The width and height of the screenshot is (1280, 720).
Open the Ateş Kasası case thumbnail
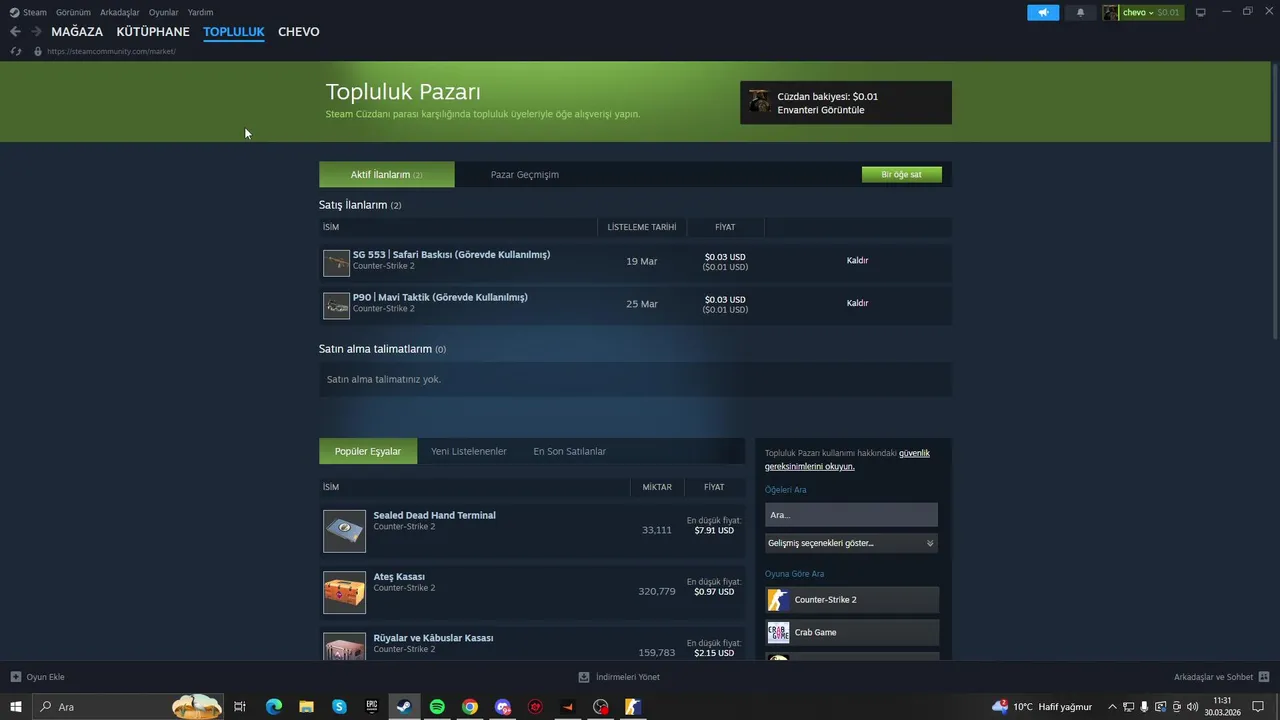(344, 592)
